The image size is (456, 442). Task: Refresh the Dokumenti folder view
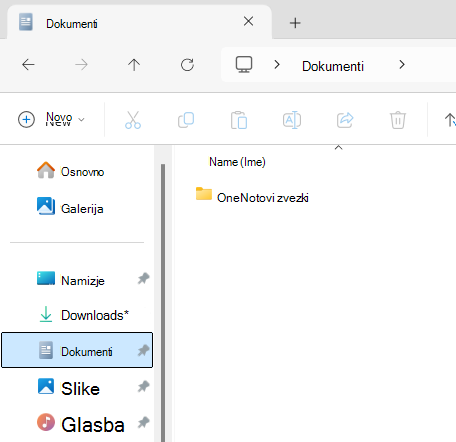tap(187, 65)
